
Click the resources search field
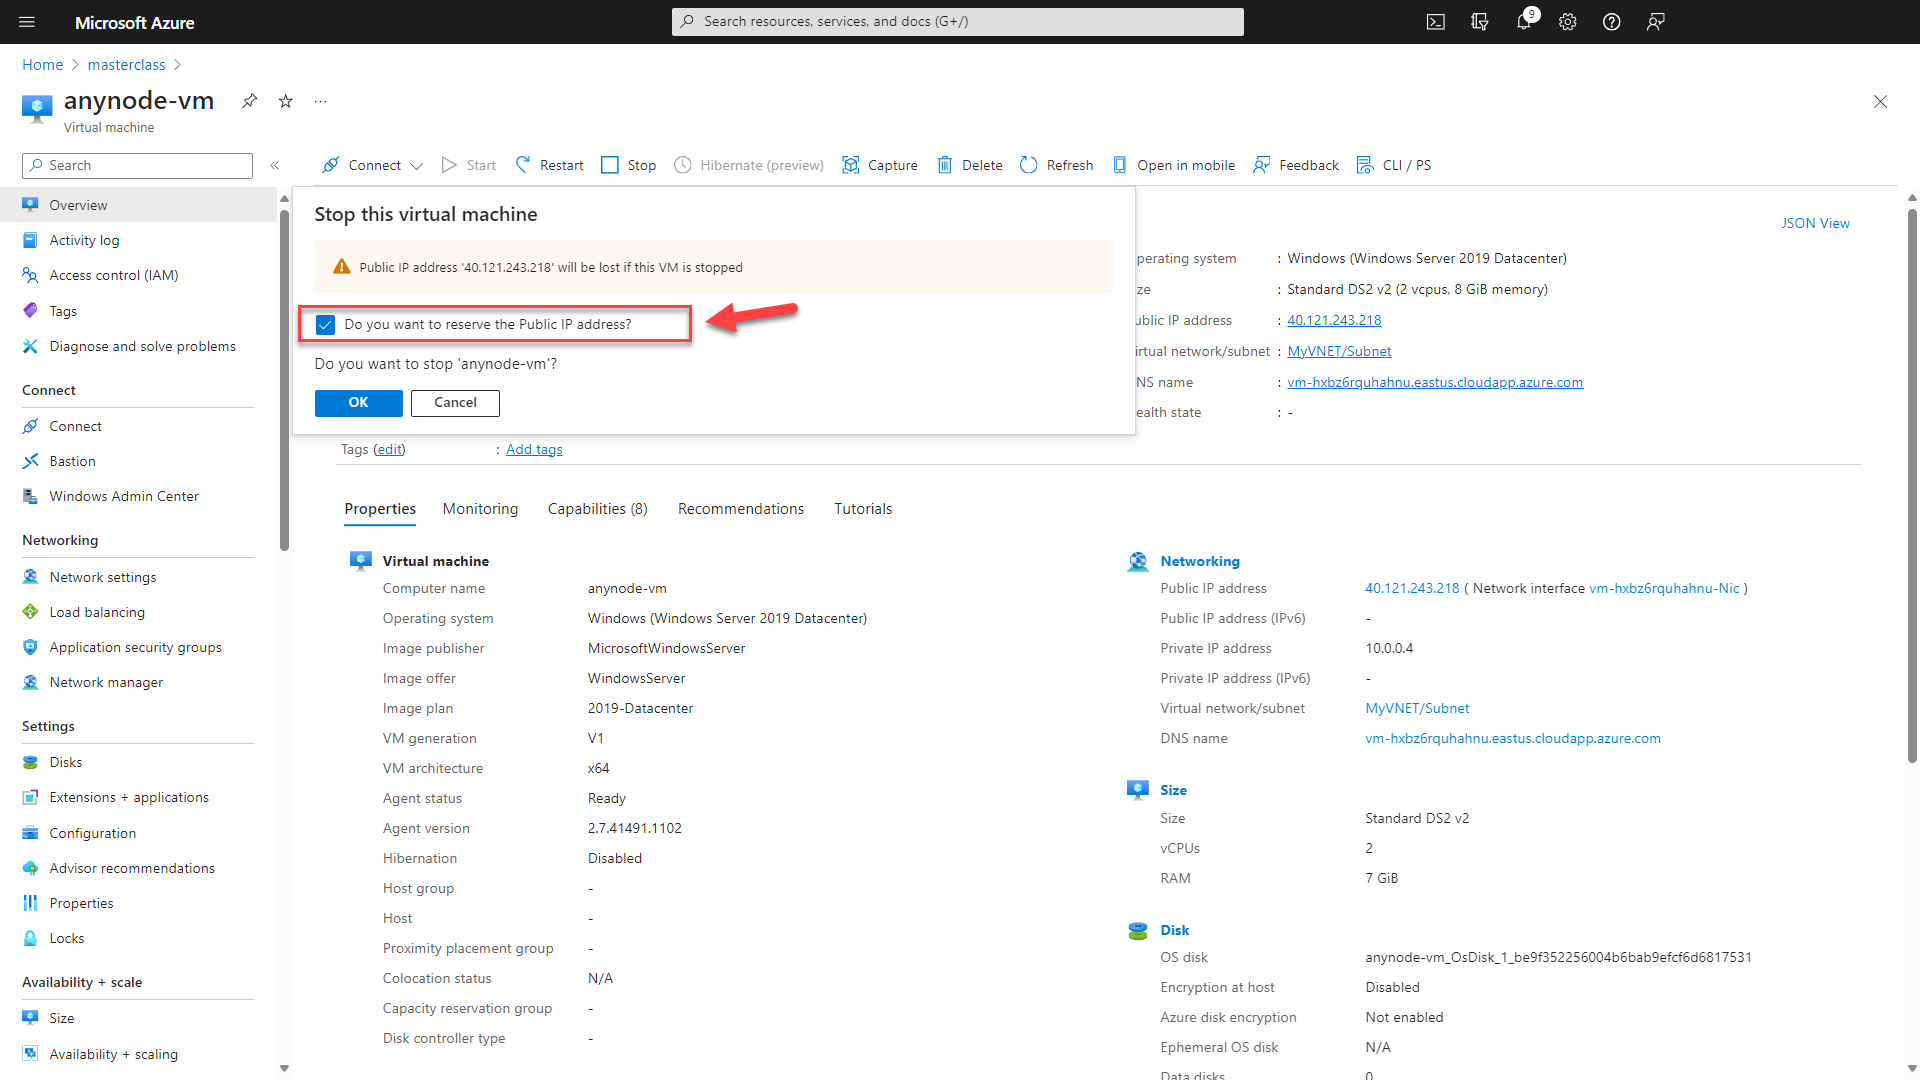point(957,21)
